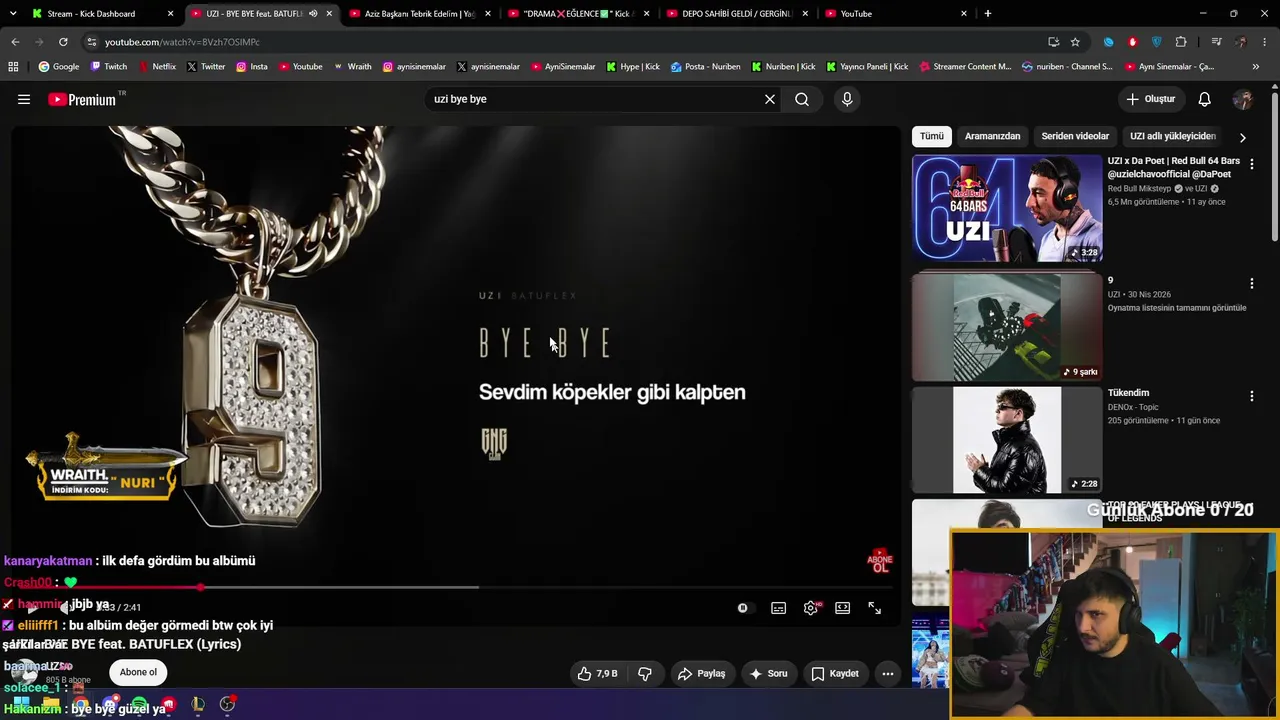Open YouTube notifications bell
The height and width of the screenshot is (720, 1280).
[x=1205, y=99]
